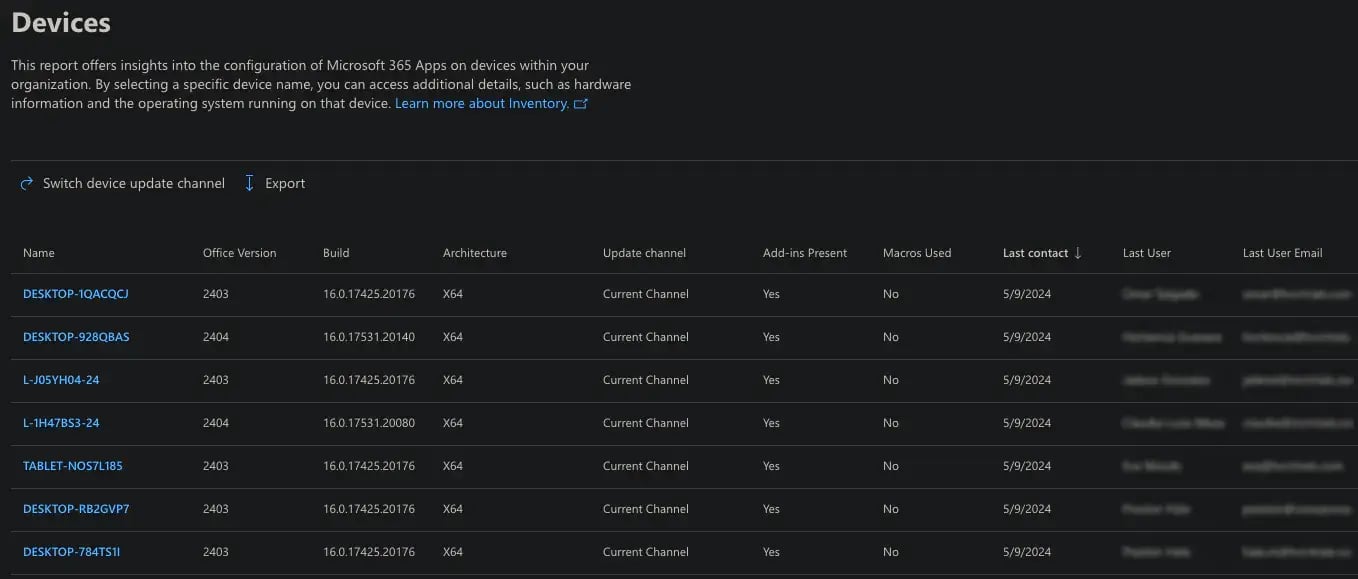Open device DESKTOP-1QACQCJ details
This screenshot has height=579, width=1358.
coord(76,294)
